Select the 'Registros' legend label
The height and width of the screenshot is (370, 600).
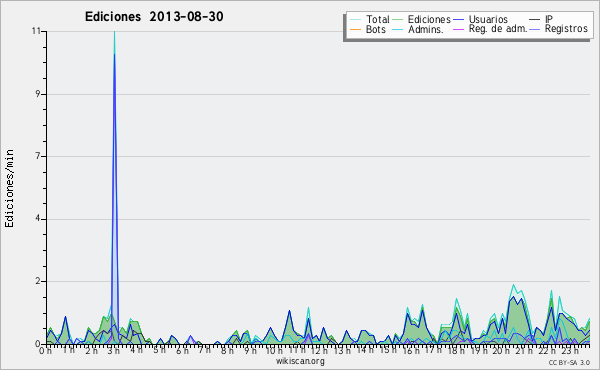click(566, 29)
